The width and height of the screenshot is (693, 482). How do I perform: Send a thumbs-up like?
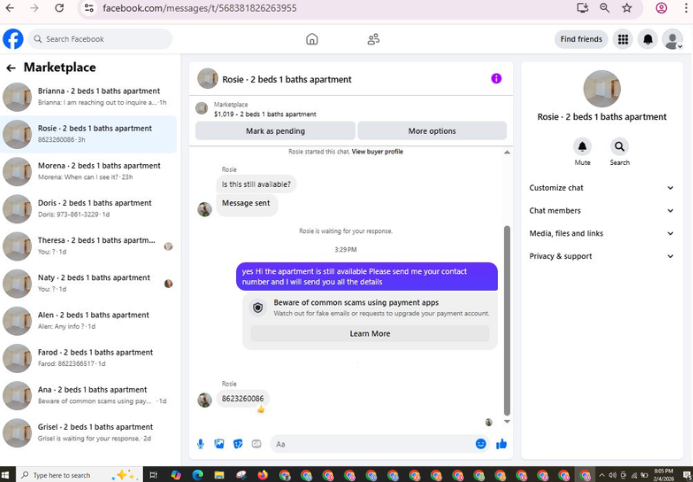click(x=501, y=444)
